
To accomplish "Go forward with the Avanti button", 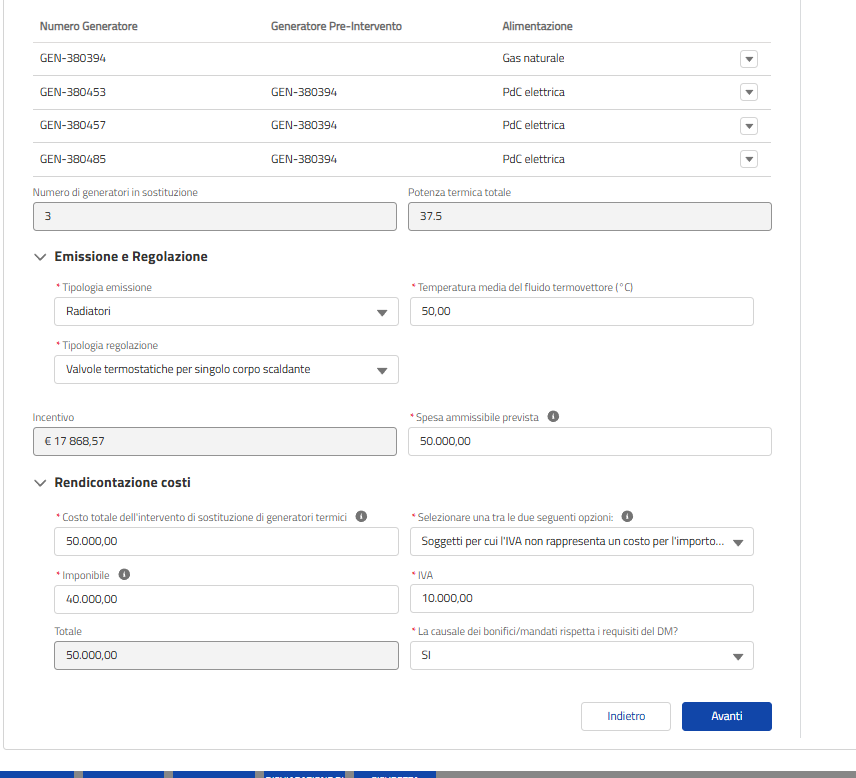I will pos(727,716).
